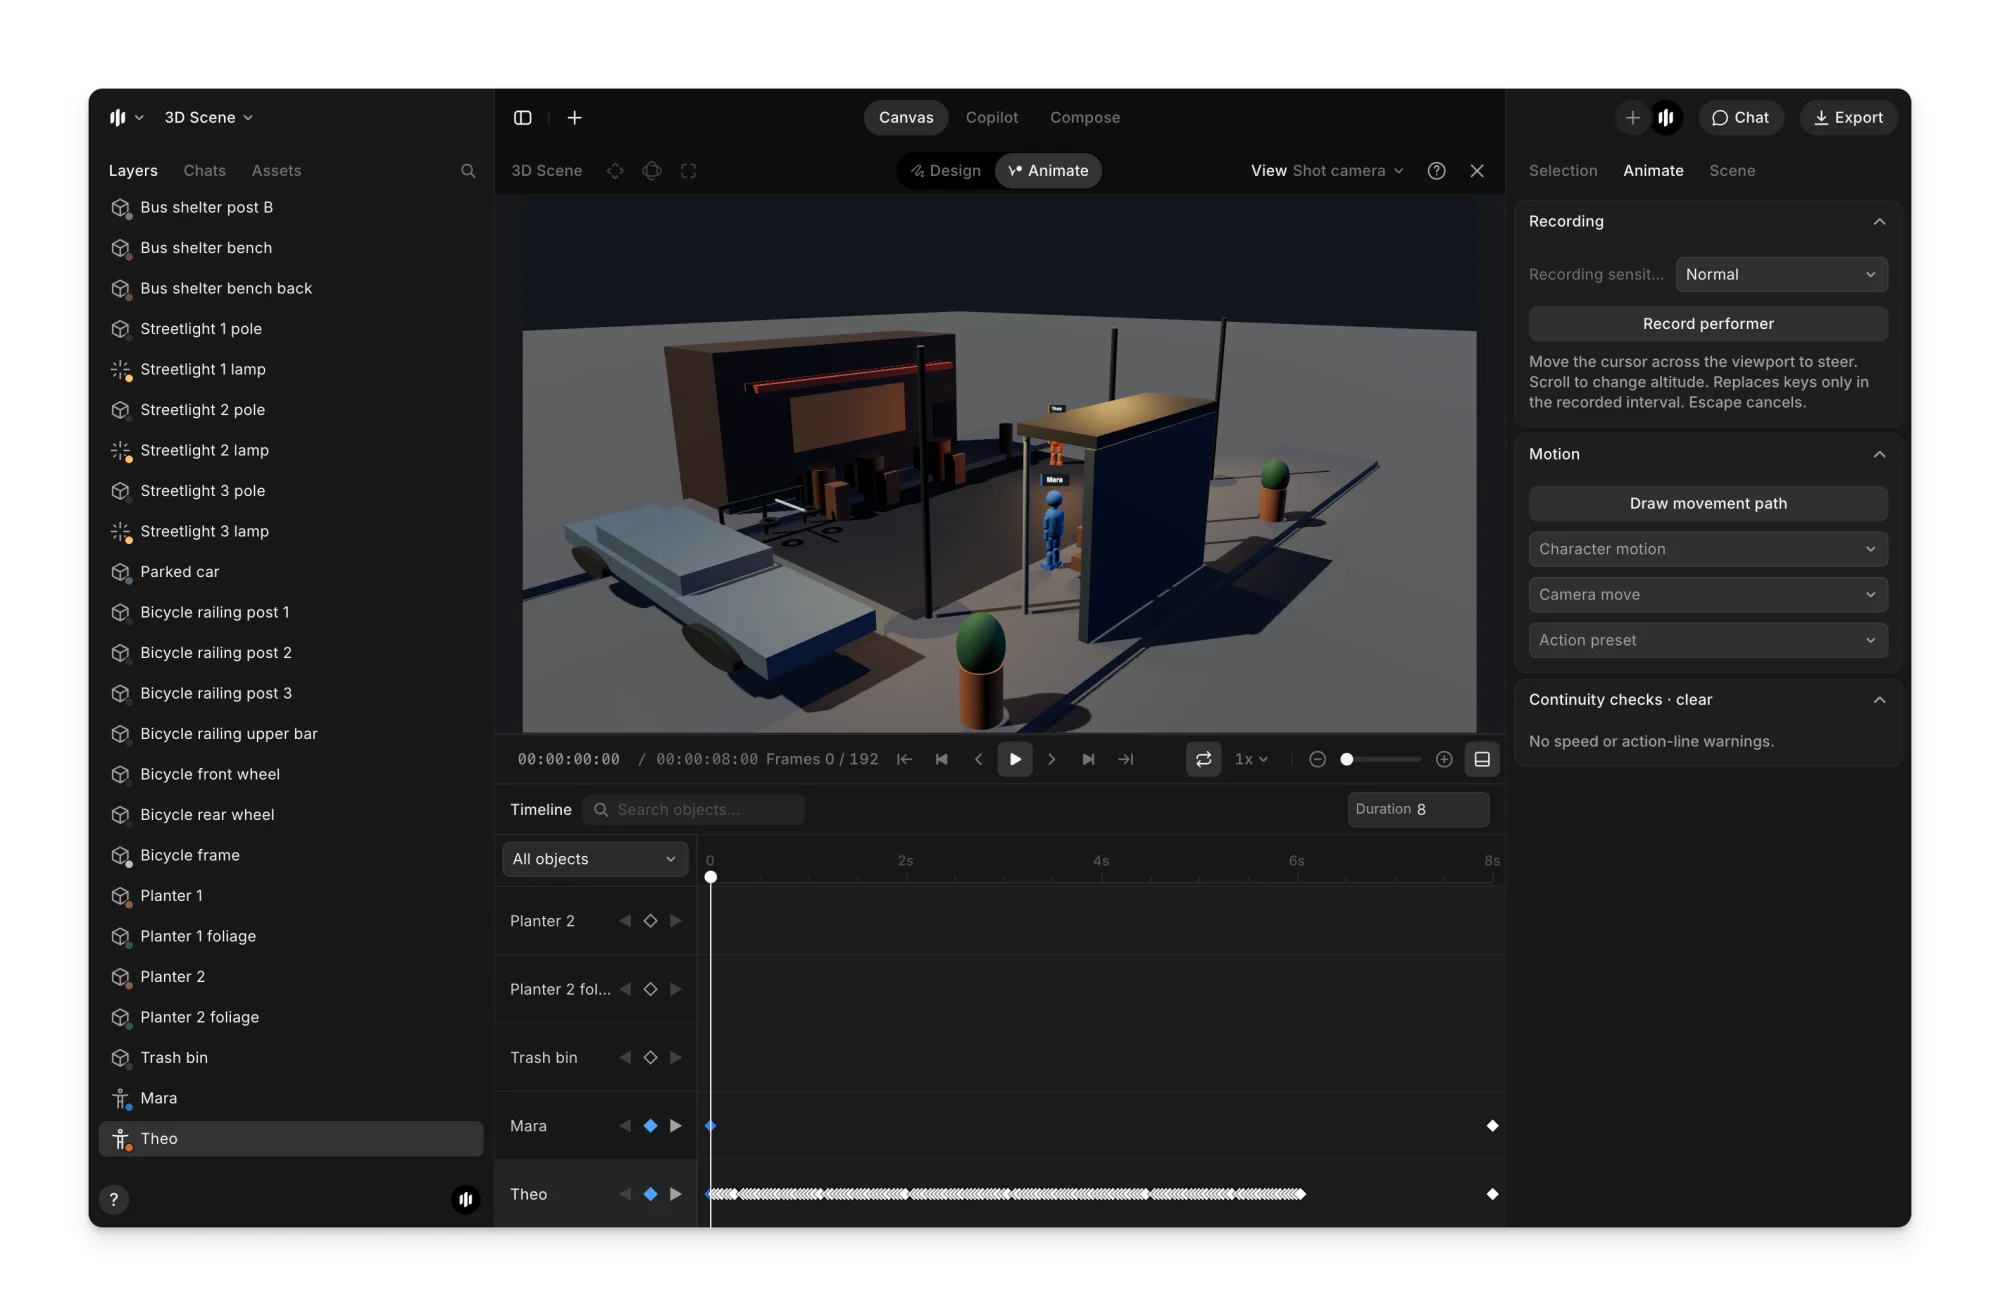Edit the Duration value field
2000x1316 pixels.
[1418, 810]
